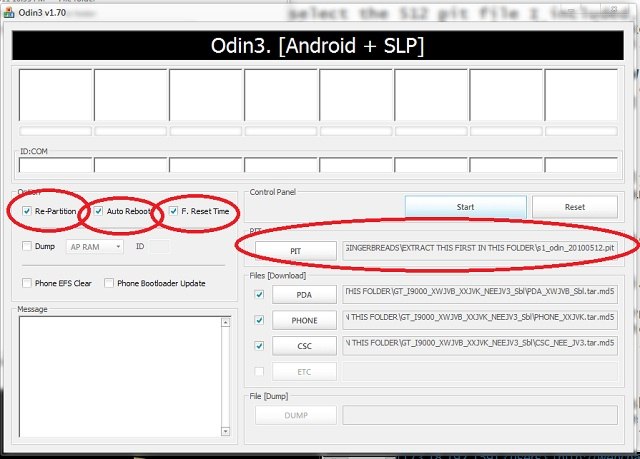Uncheck the PDA file checkbox
This screenshot has width=640, height=459.
click(x=259, y=294)
